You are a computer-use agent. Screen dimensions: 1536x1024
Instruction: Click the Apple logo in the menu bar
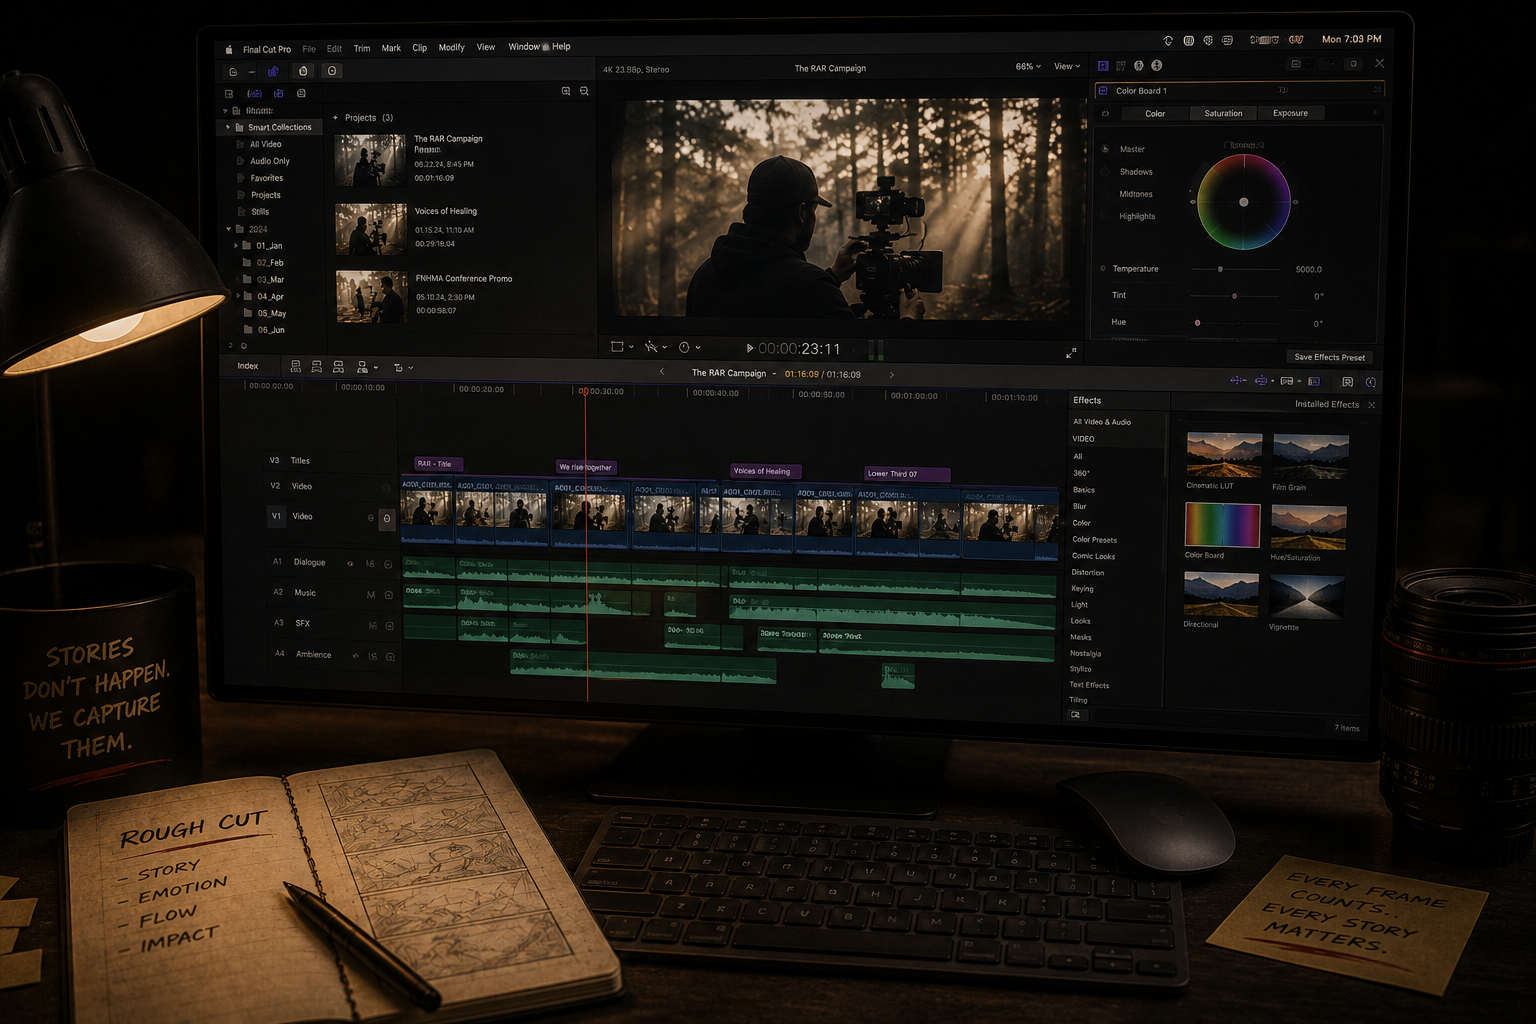[229, 49]
